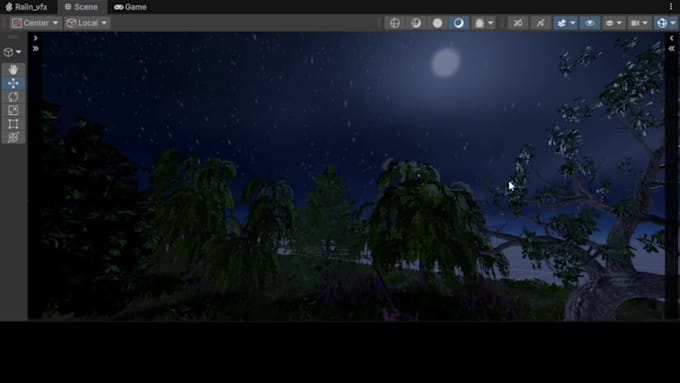Toggle scene audio on or off
This screenshot has height=383, width=680.
pos(540,23)
